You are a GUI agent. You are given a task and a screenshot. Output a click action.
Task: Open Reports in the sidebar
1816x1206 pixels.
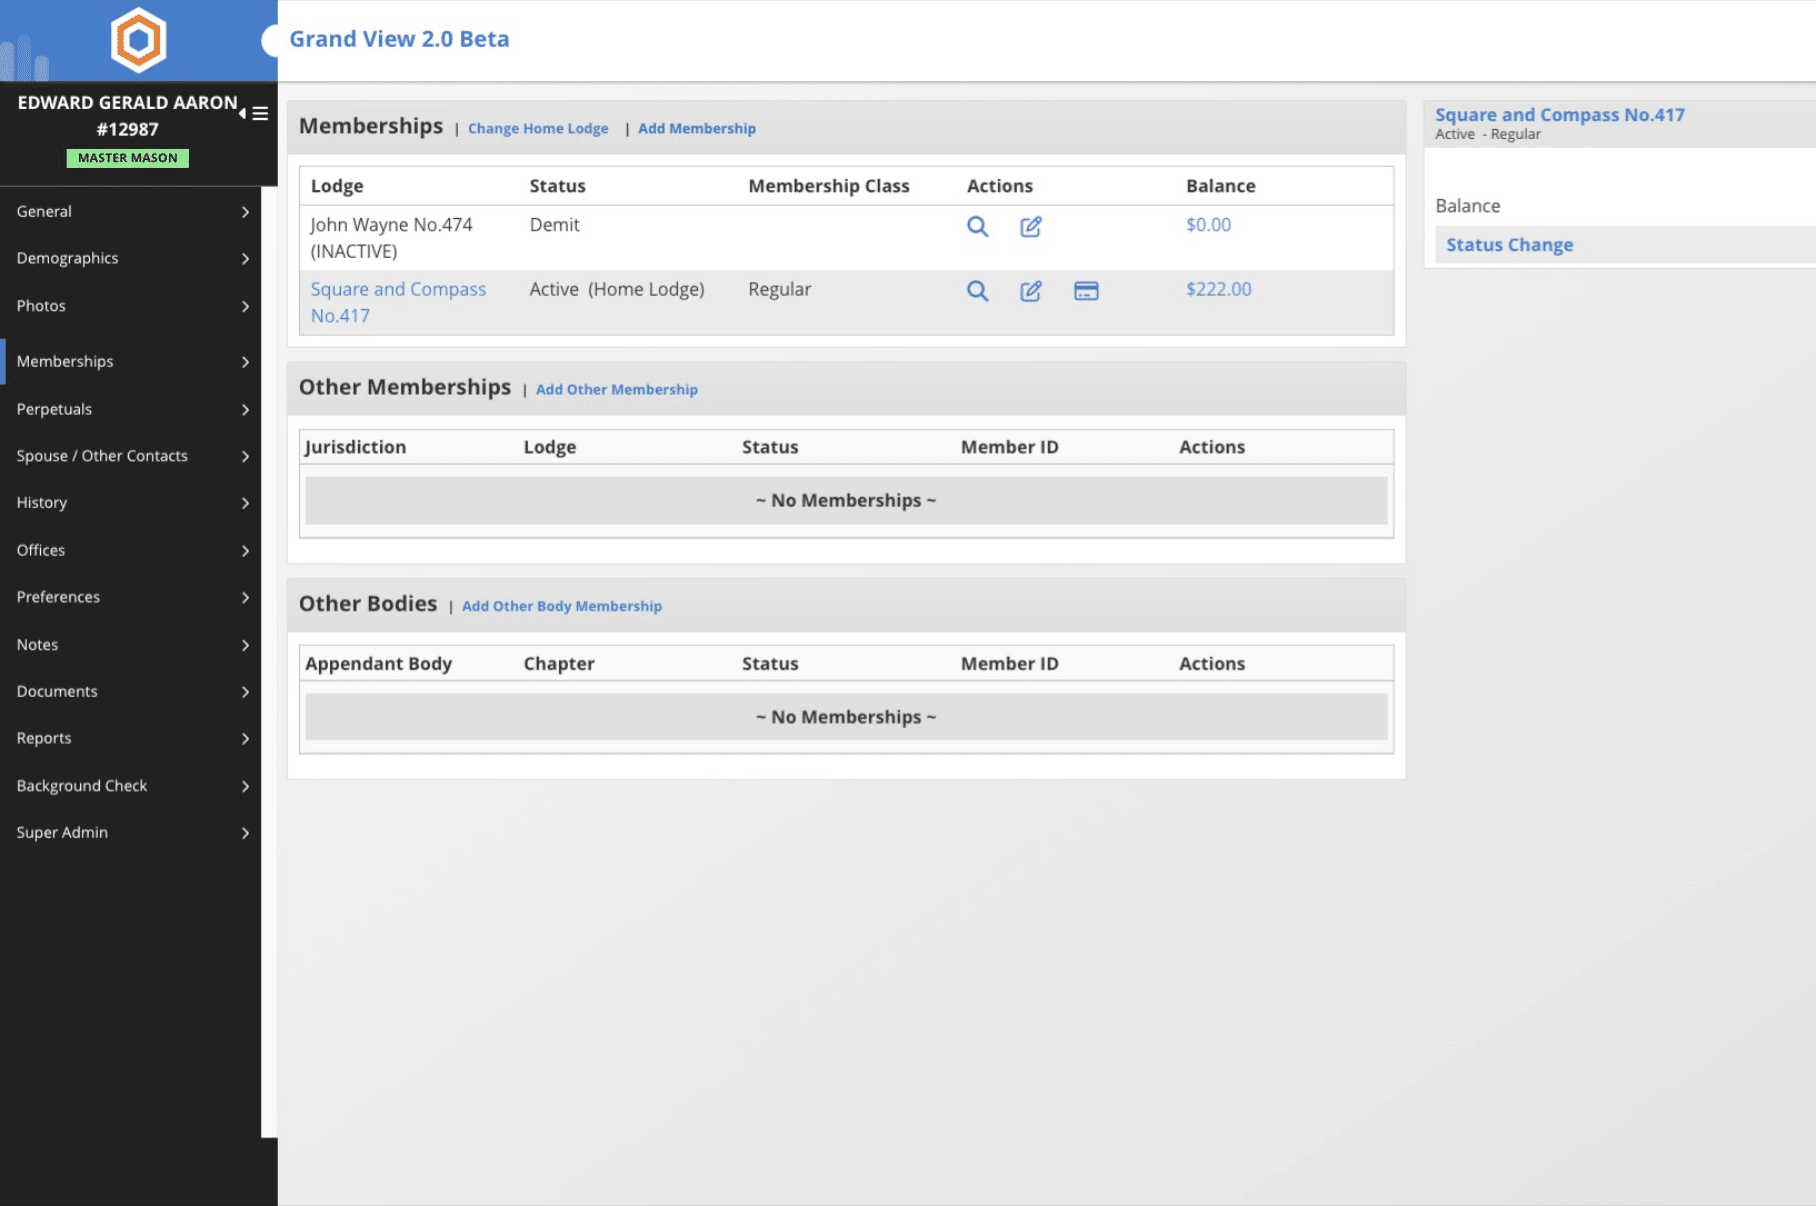pos(131,738)
